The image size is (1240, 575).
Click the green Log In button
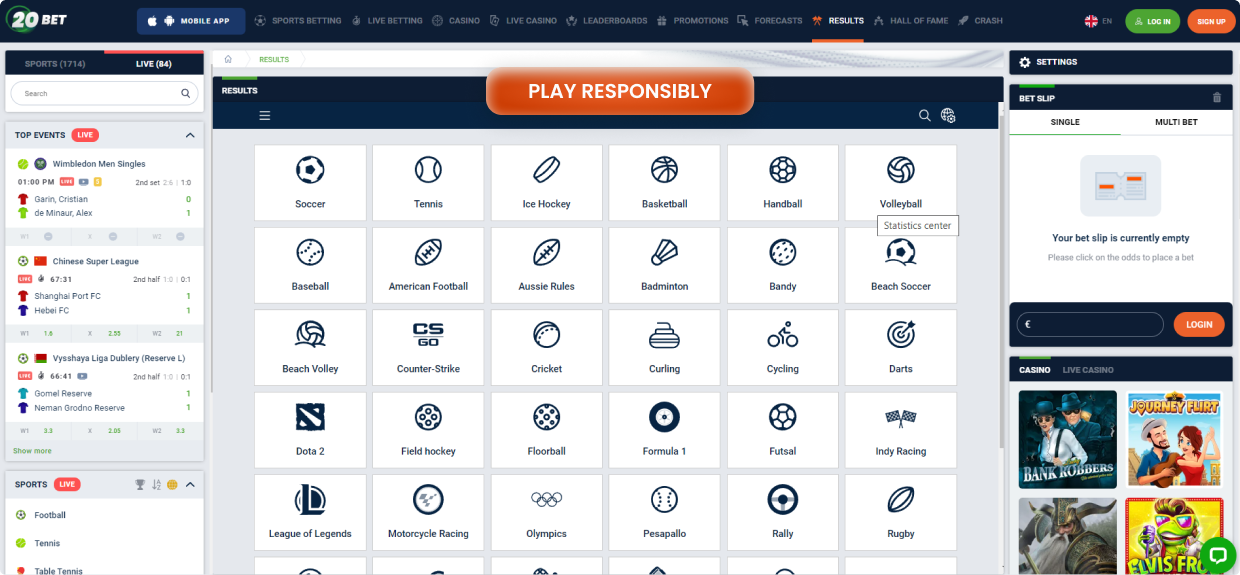coord(1153,21)
